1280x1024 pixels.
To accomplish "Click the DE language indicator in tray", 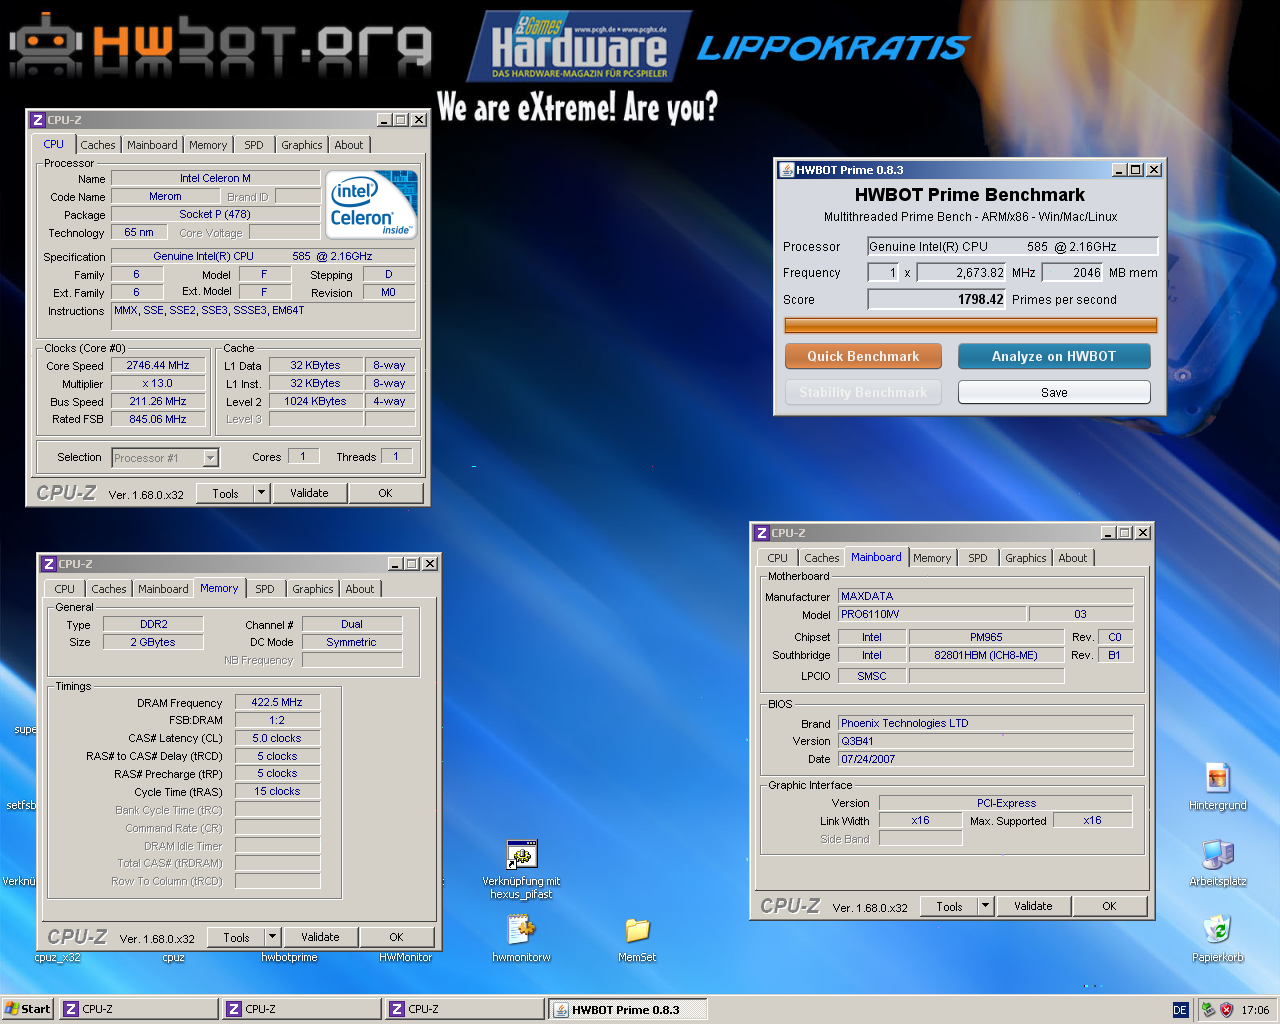I will [x=1180, y=1010].
